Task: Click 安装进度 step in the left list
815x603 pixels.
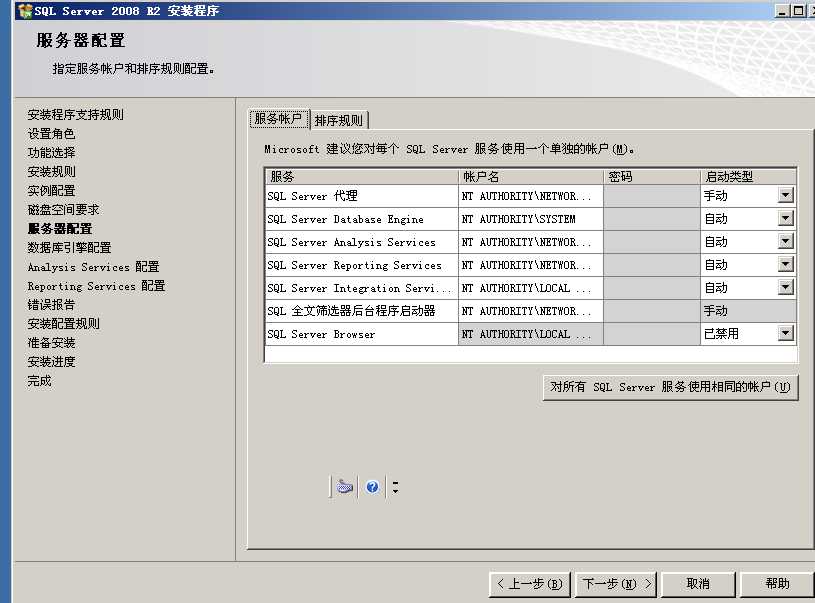Action: (x=51, y=362)
